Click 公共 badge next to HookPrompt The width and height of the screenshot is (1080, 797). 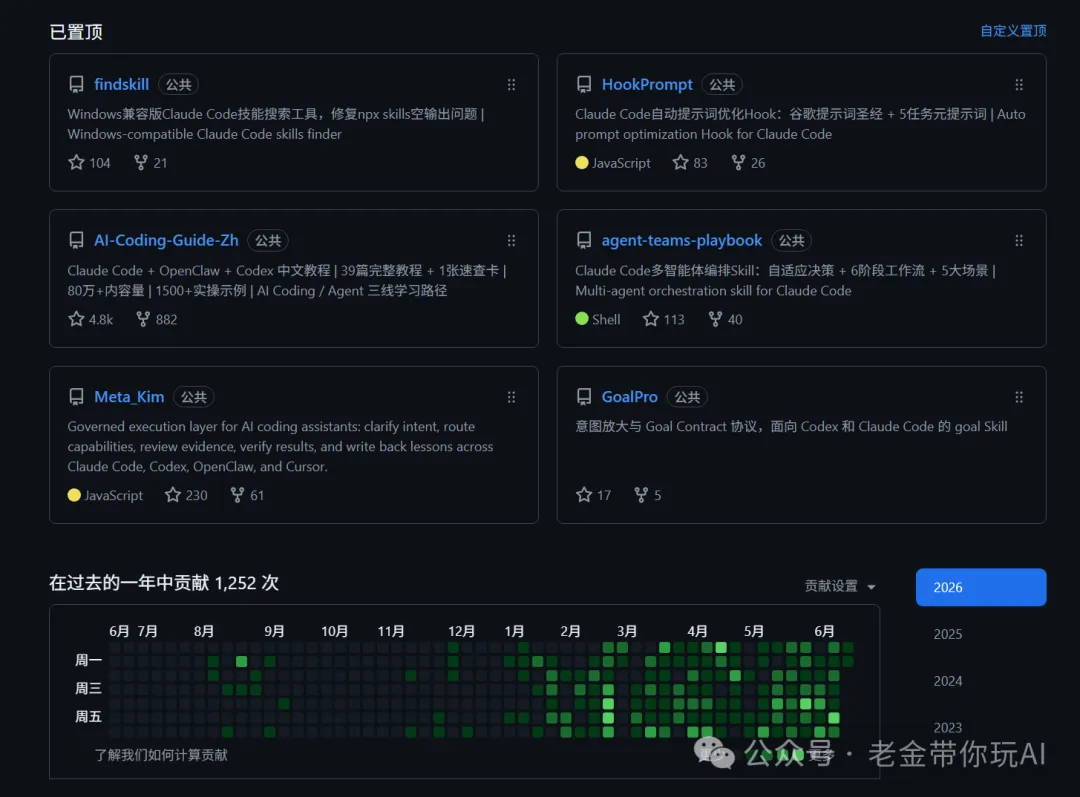(x=722, y=84)
